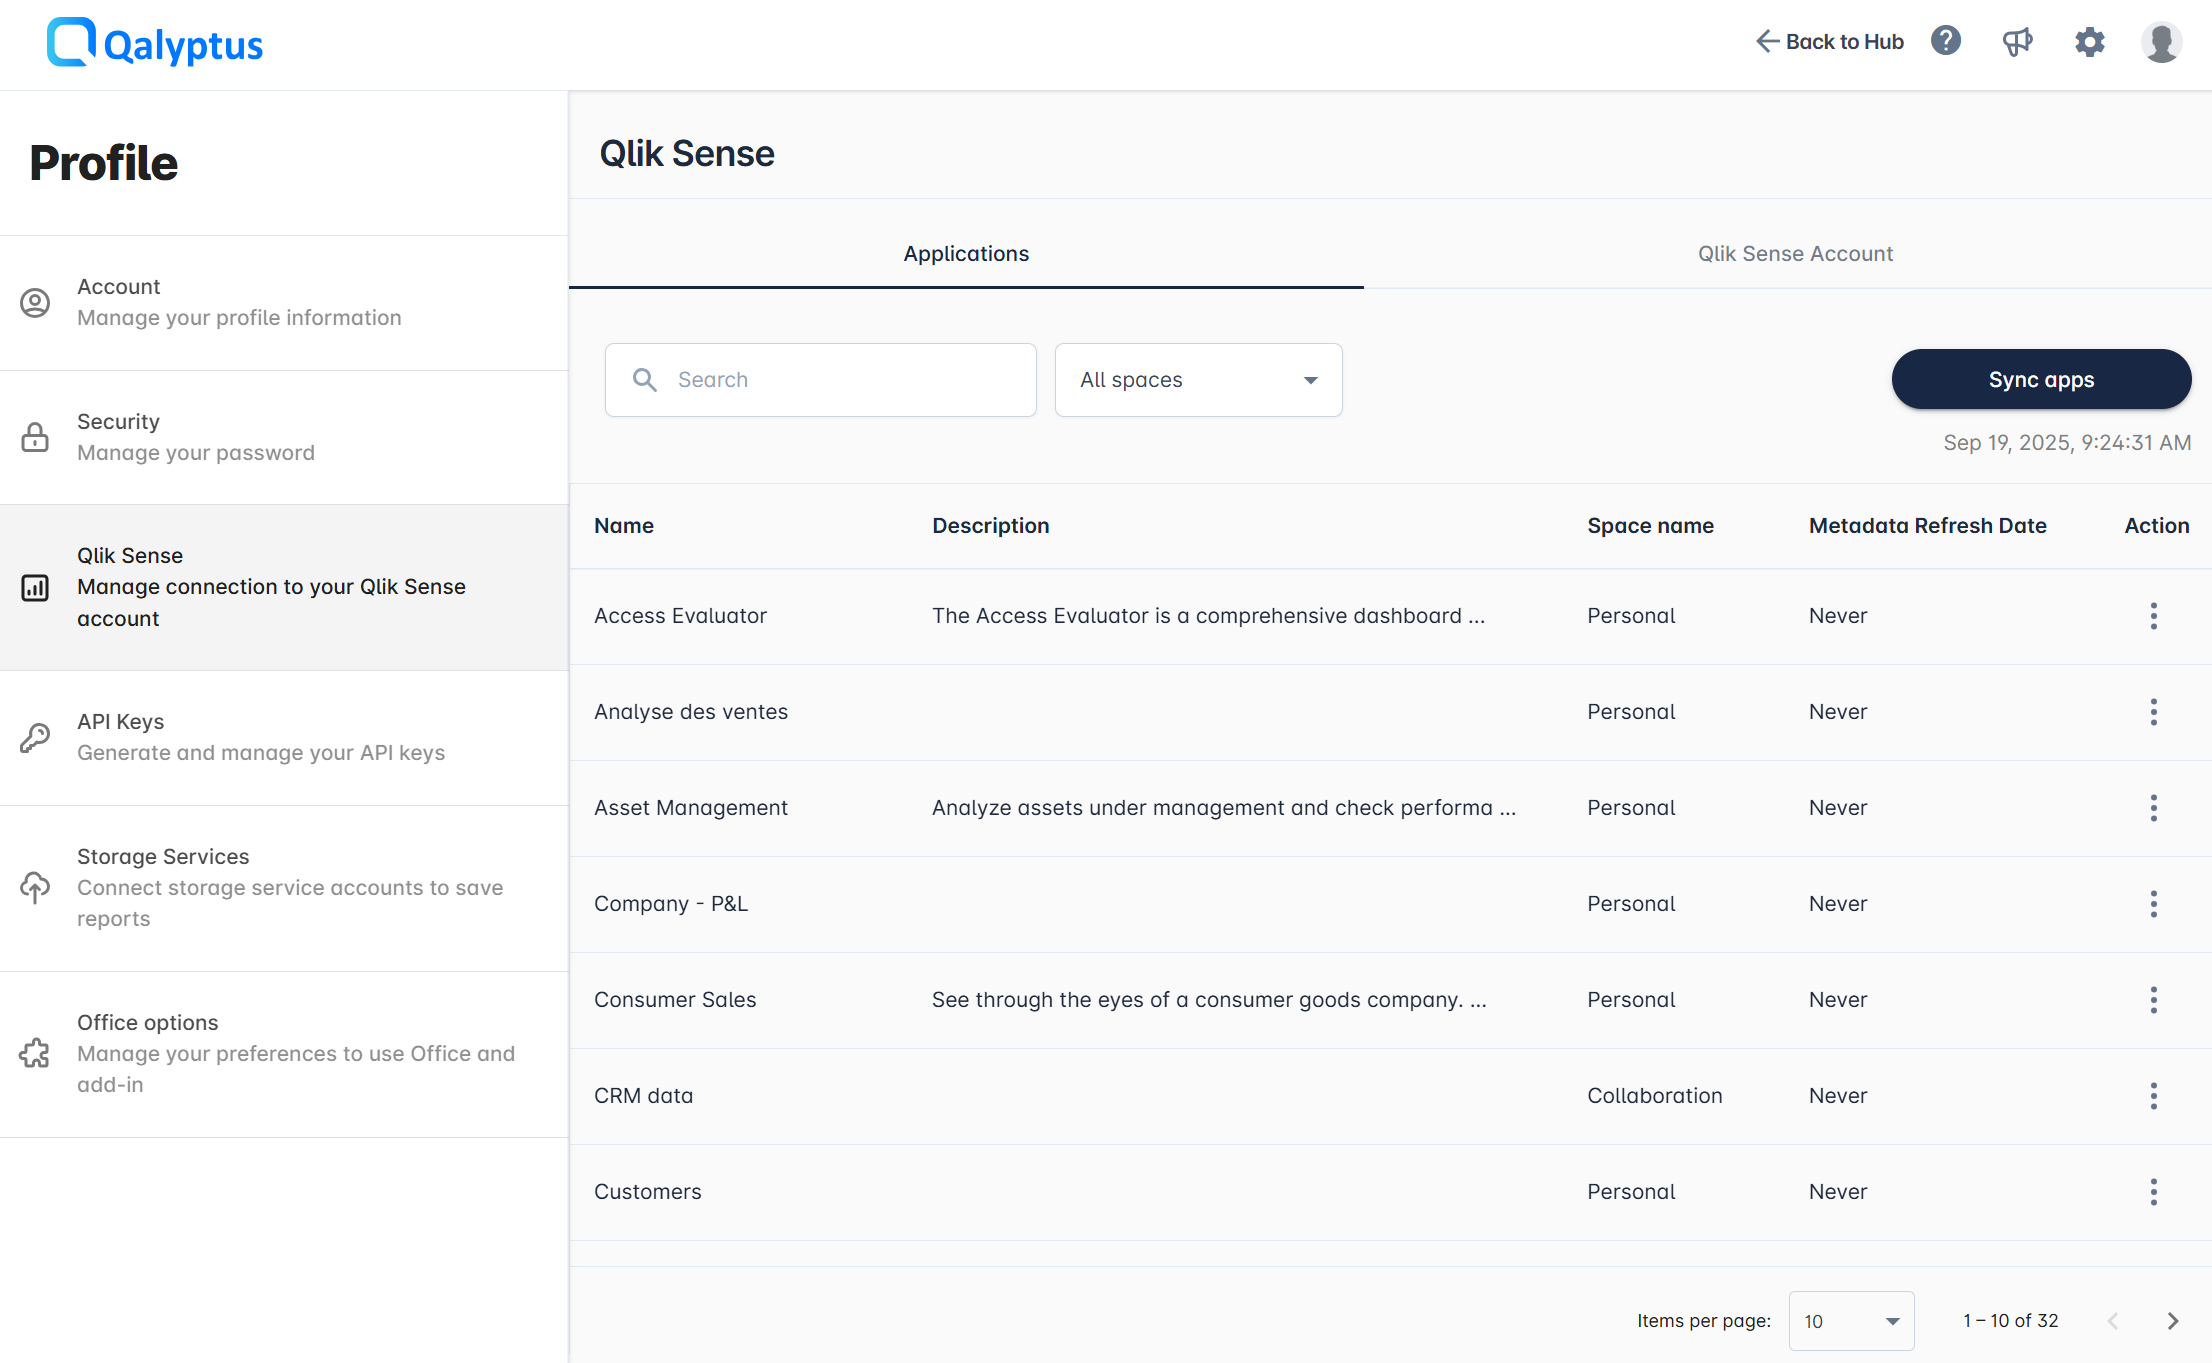Open the Items per page dropdown
This screenshot has width=2212, height=1363.
pos(1851,1321)
